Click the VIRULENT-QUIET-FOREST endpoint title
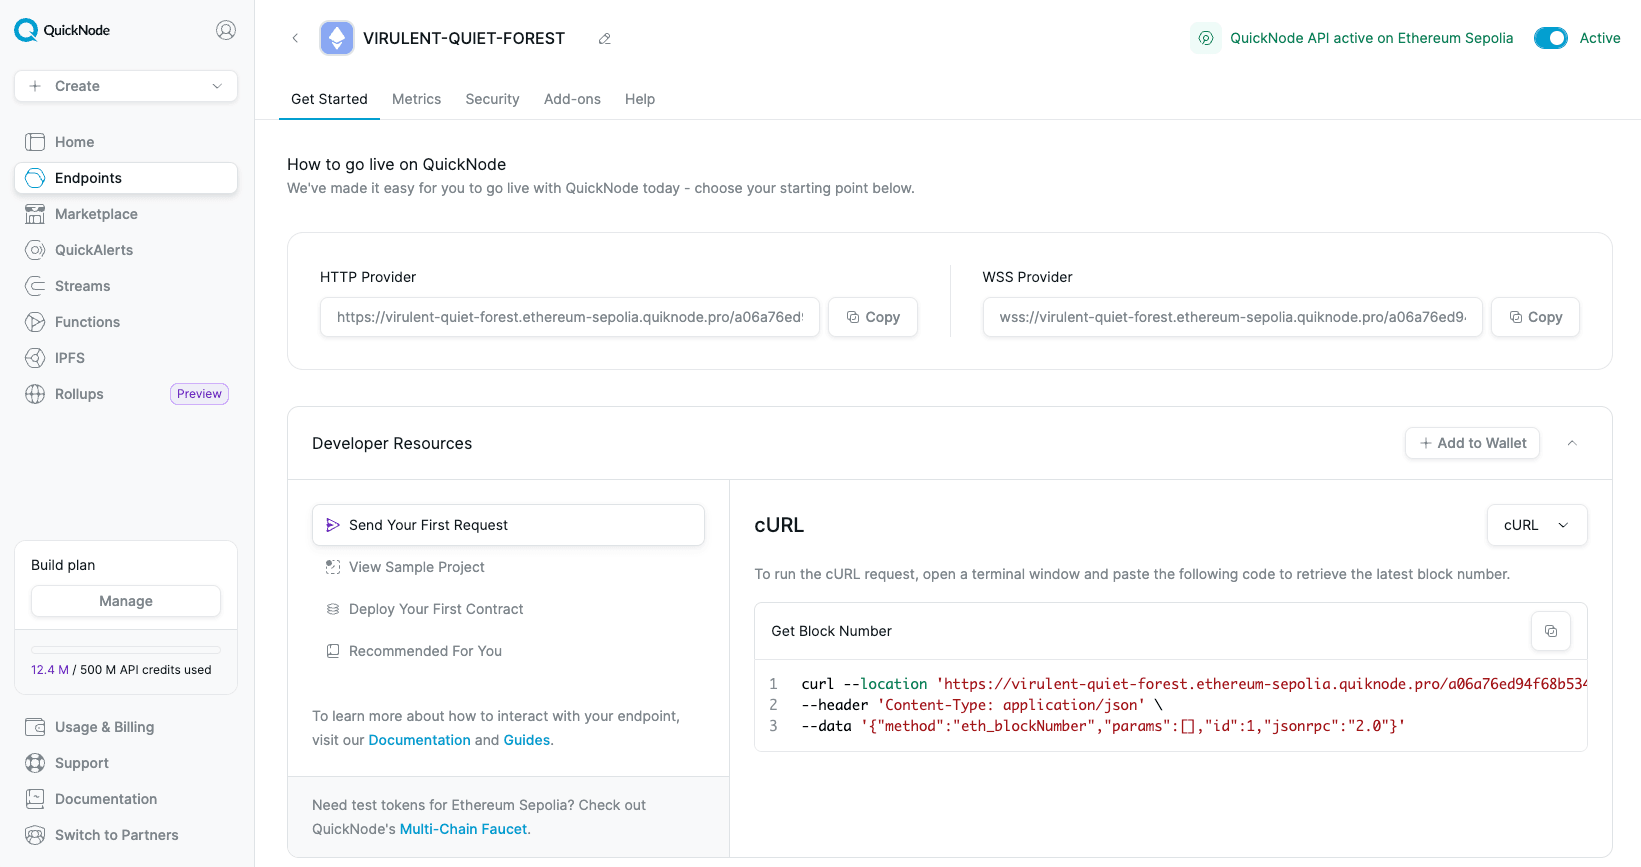 tap(464, 38)
